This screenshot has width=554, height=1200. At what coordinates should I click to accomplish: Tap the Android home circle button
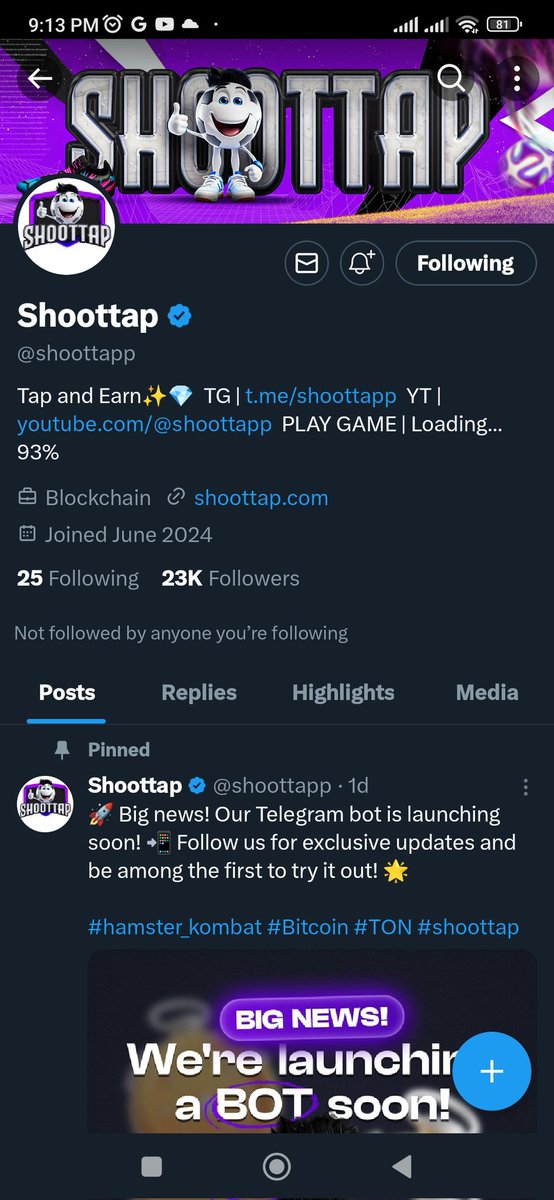(276, 1166)
